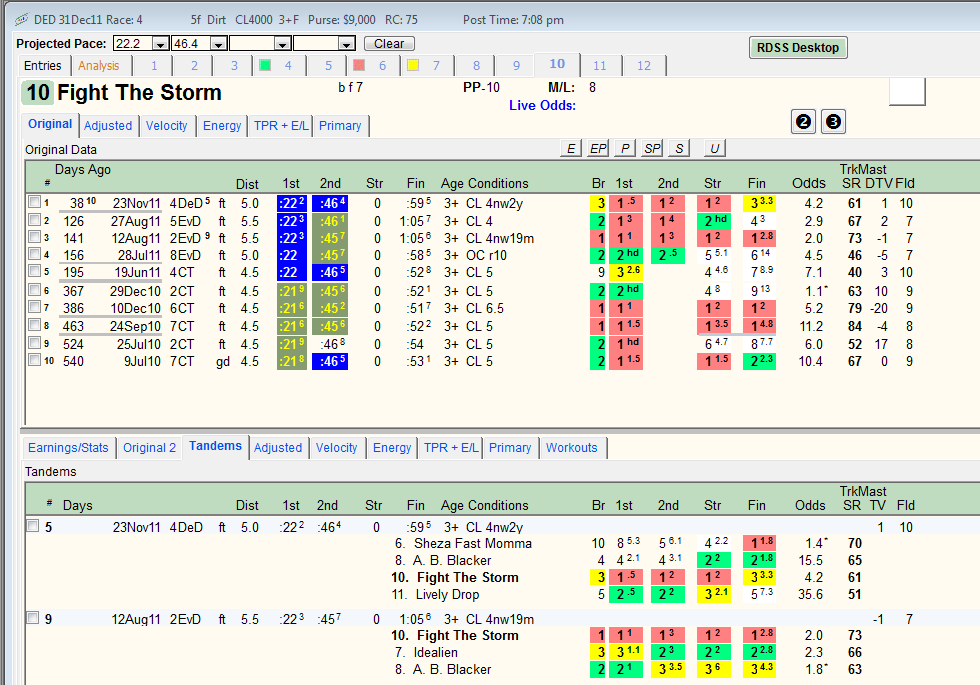Select horse tab 9
The height and width of the screenshot is (685, 980).
point(516,66)
